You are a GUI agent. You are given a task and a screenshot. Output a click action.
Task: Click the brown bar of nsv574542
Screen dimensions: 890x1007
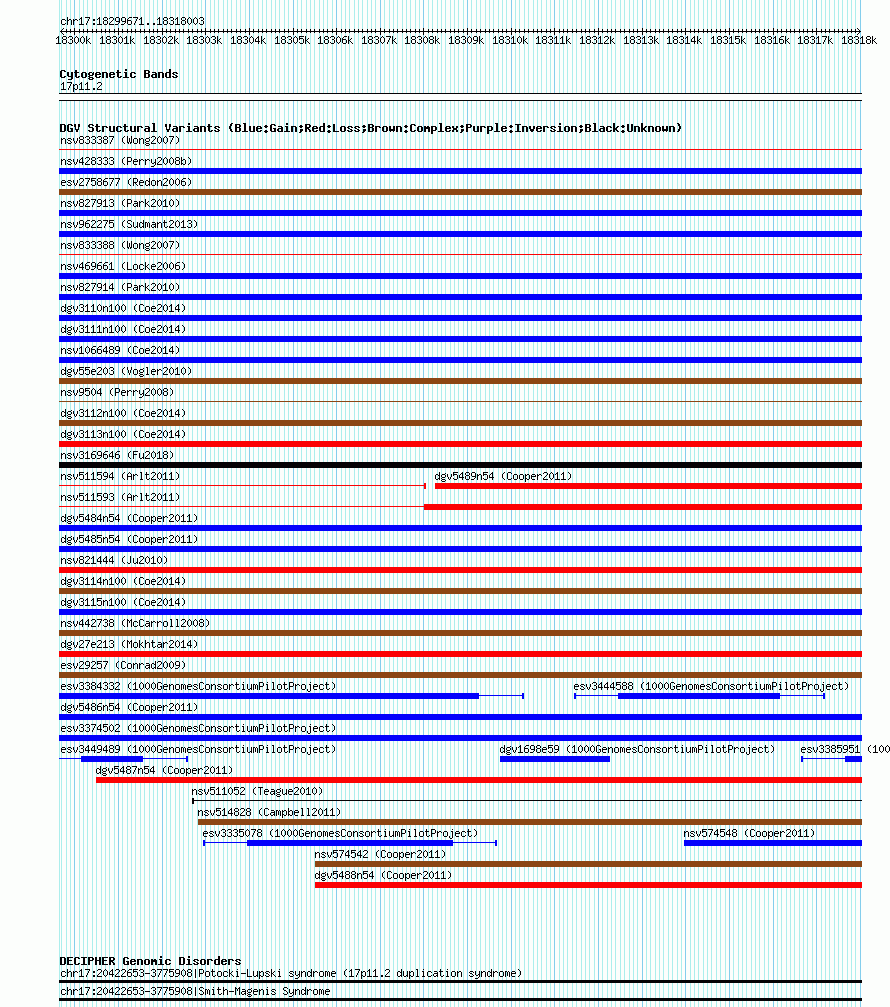click(588, 864)
